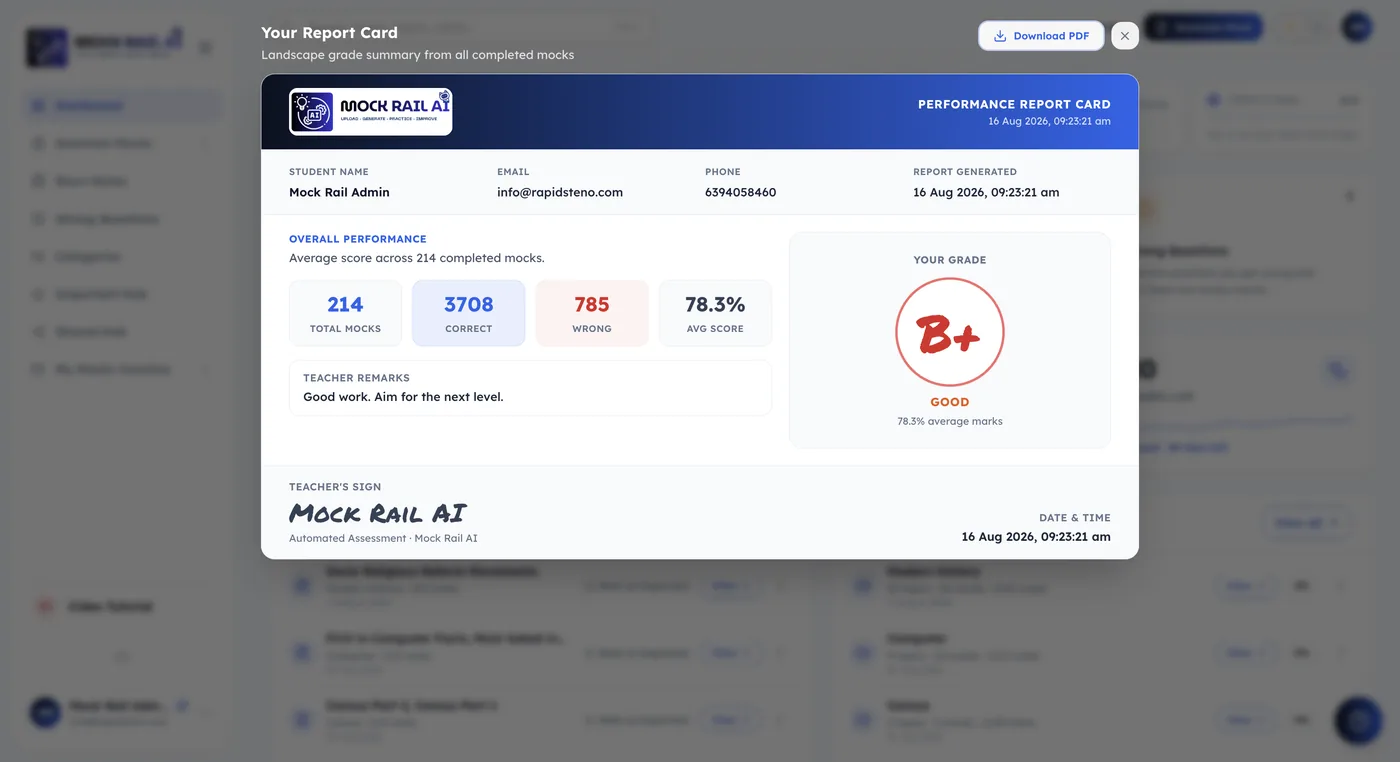Select the B+ grade circle
This screenshot has width=1400, height=762.
[x=950, y=333]
